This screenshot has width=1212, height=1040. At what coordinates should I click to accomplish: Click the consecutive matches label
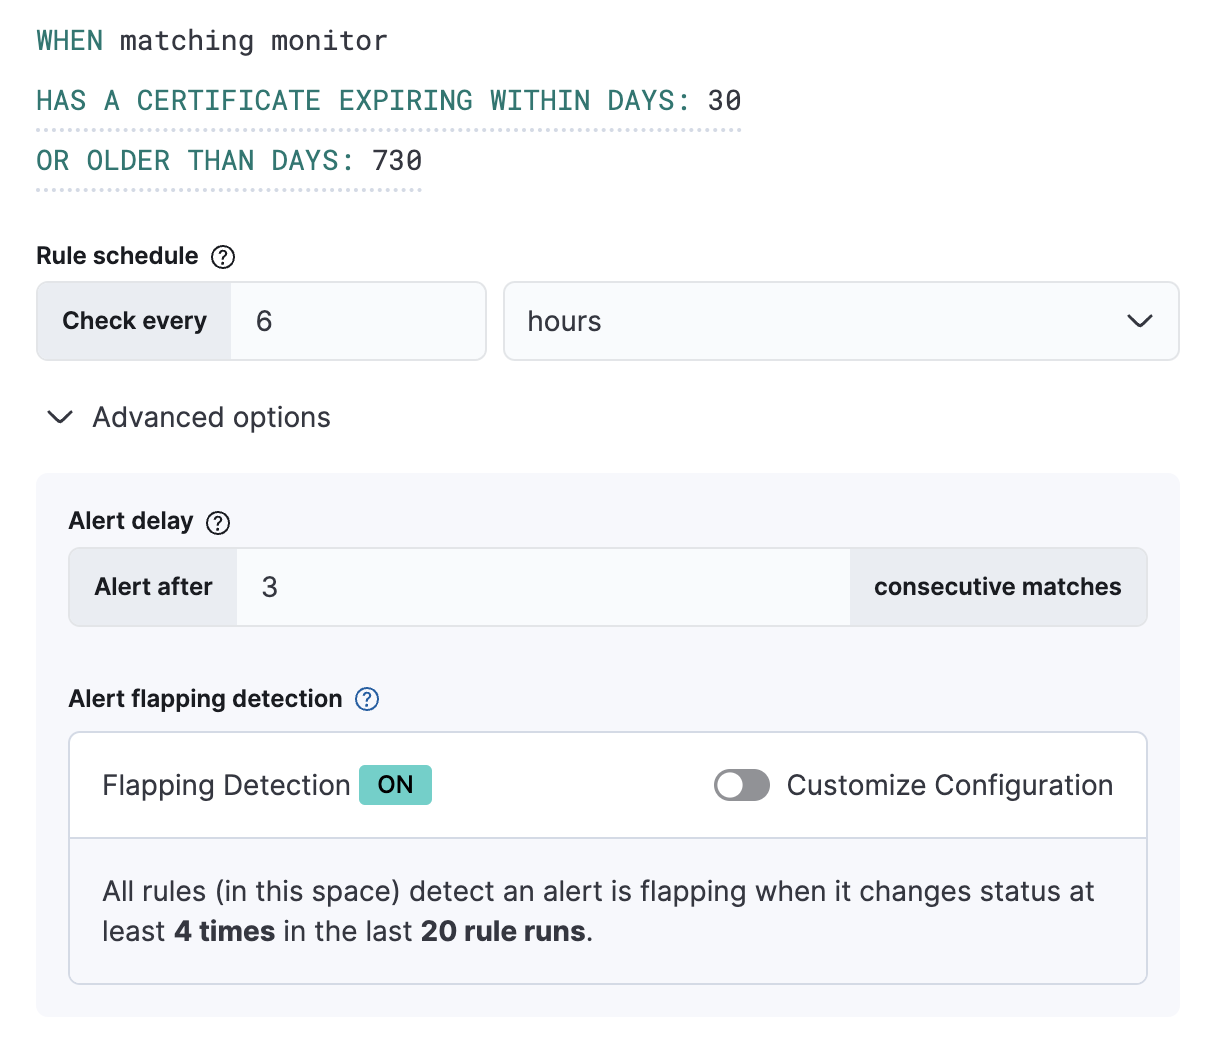[997, 587]
